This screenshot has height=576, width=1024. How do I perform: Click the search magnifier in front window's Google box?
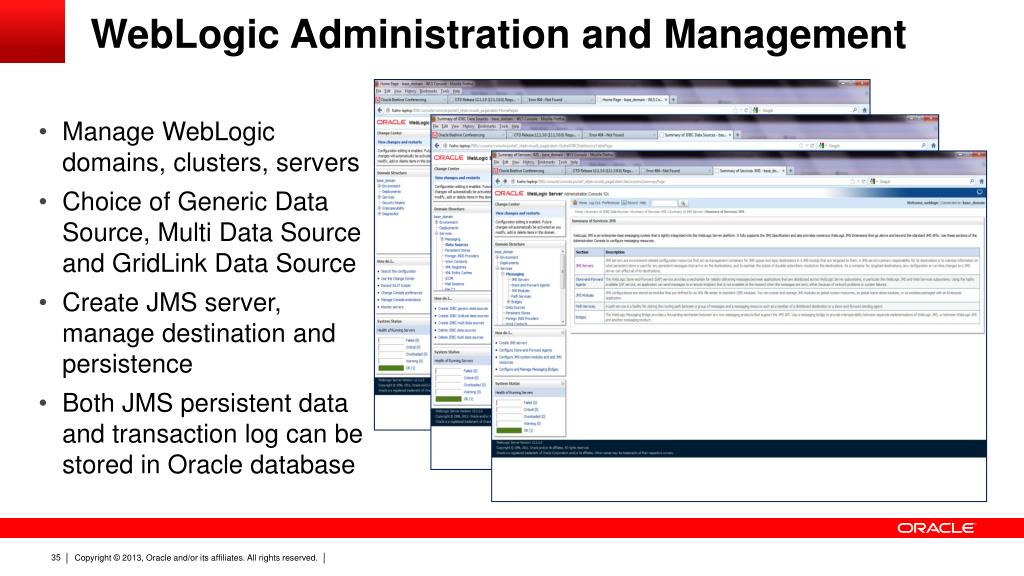pyautogui.click(x=972, y=181)
